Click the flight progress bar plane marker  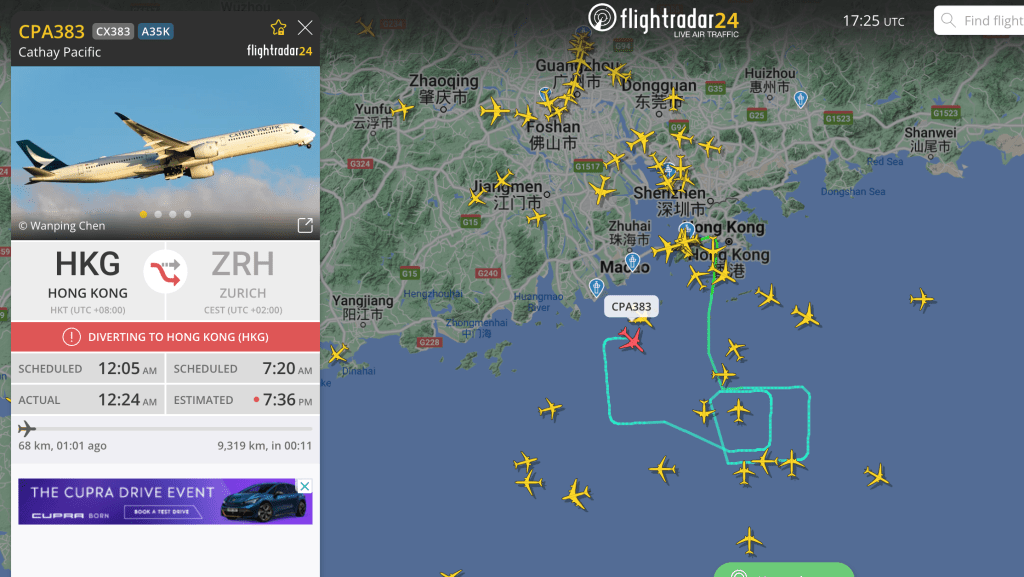point(27,429)
